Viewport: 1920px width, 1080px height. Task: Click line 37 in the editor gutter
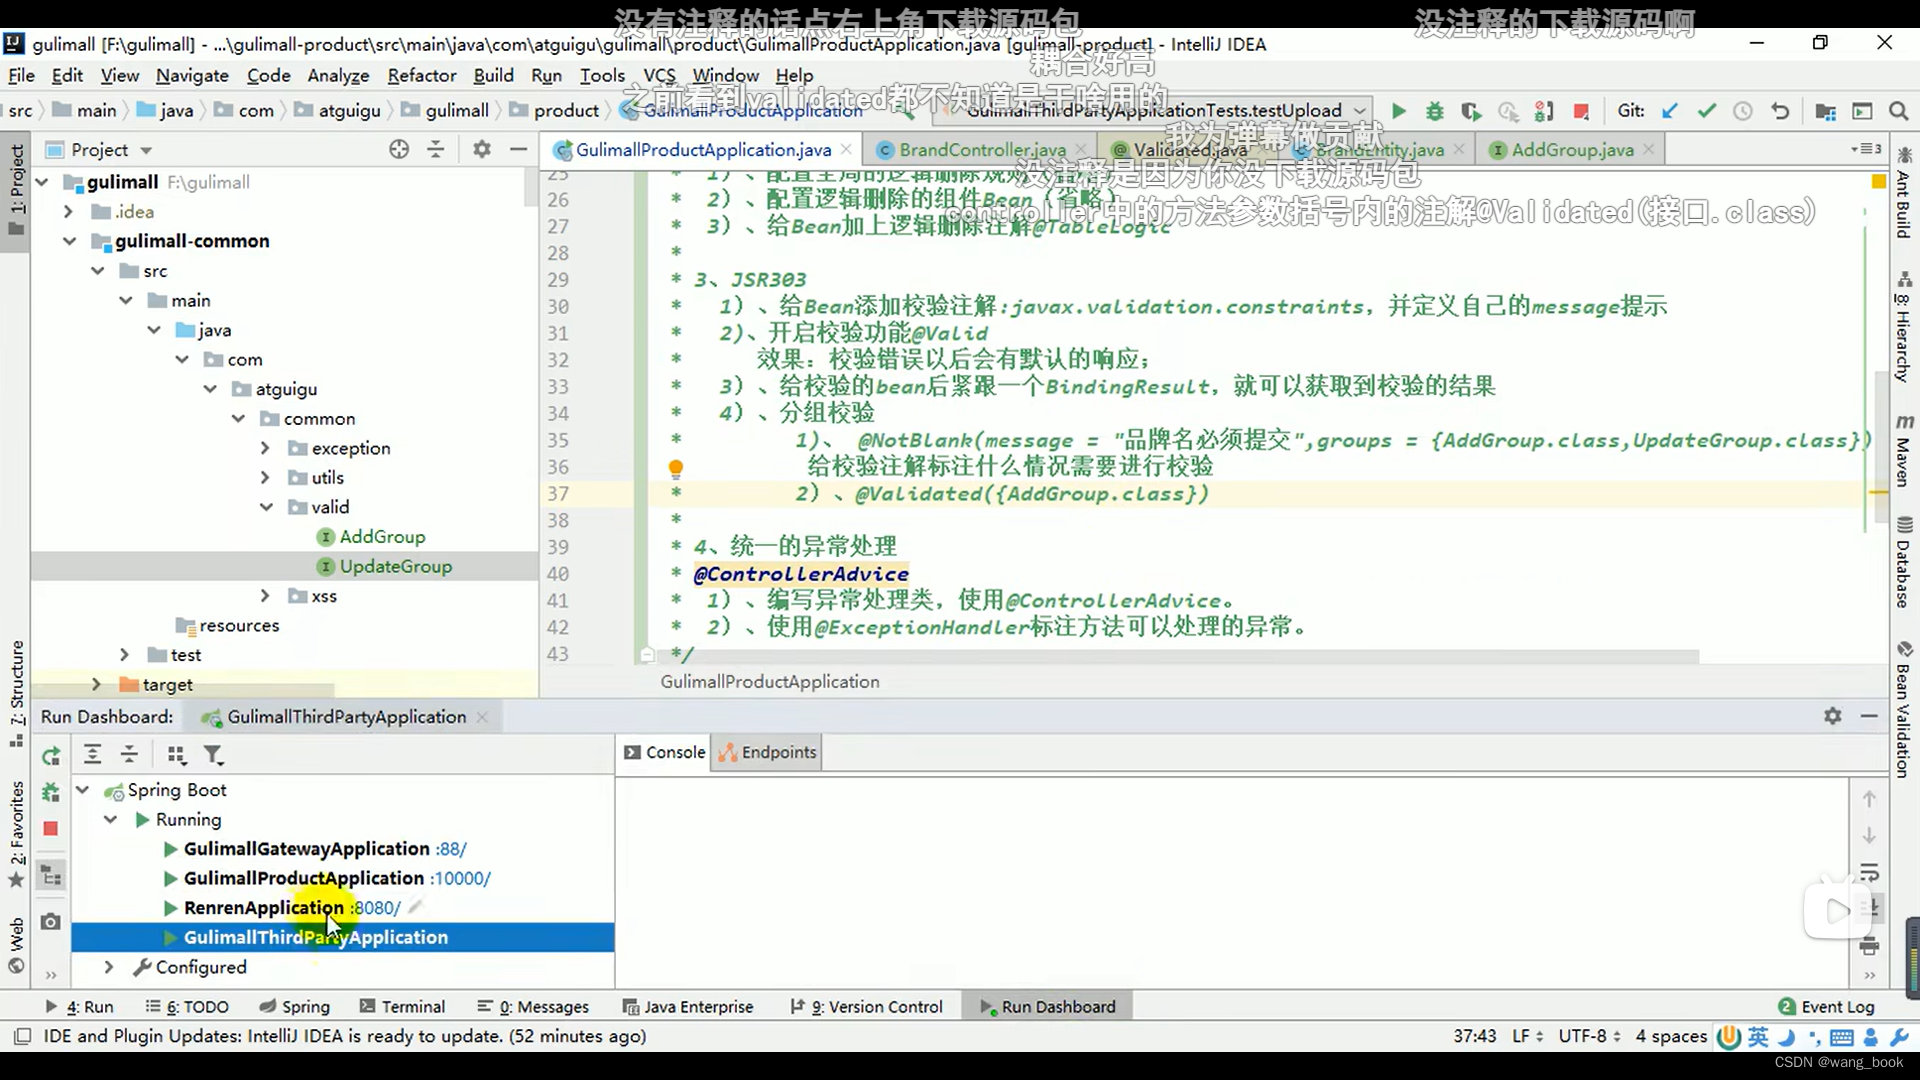click(x=558, y=494)
